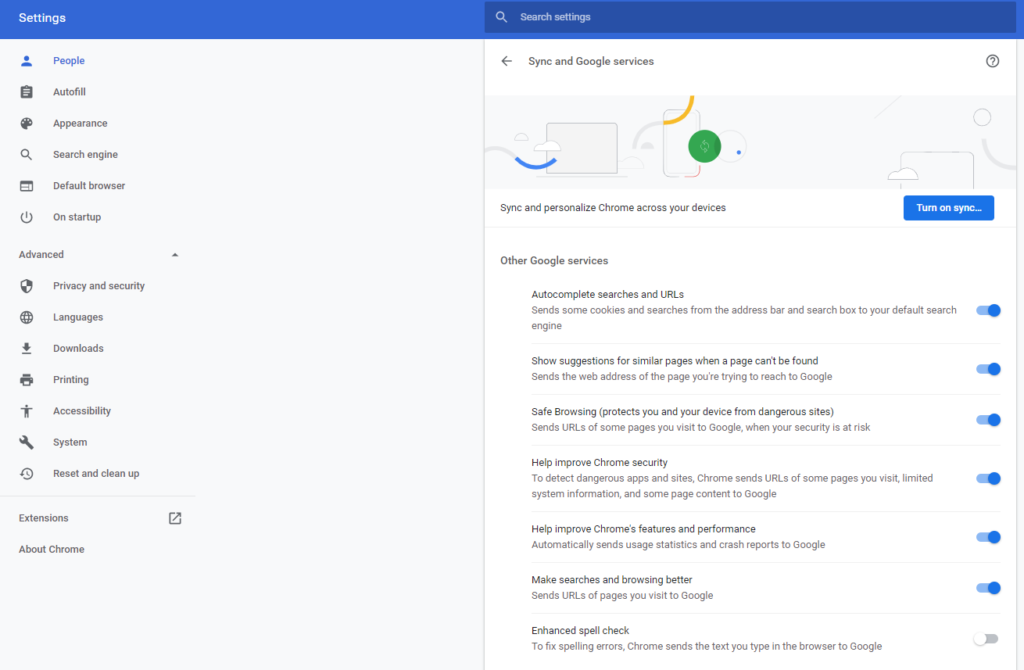Click the Accessibility figure icon
The width and height of the screenshot is (1024, 670).
(x=26, y=411)
